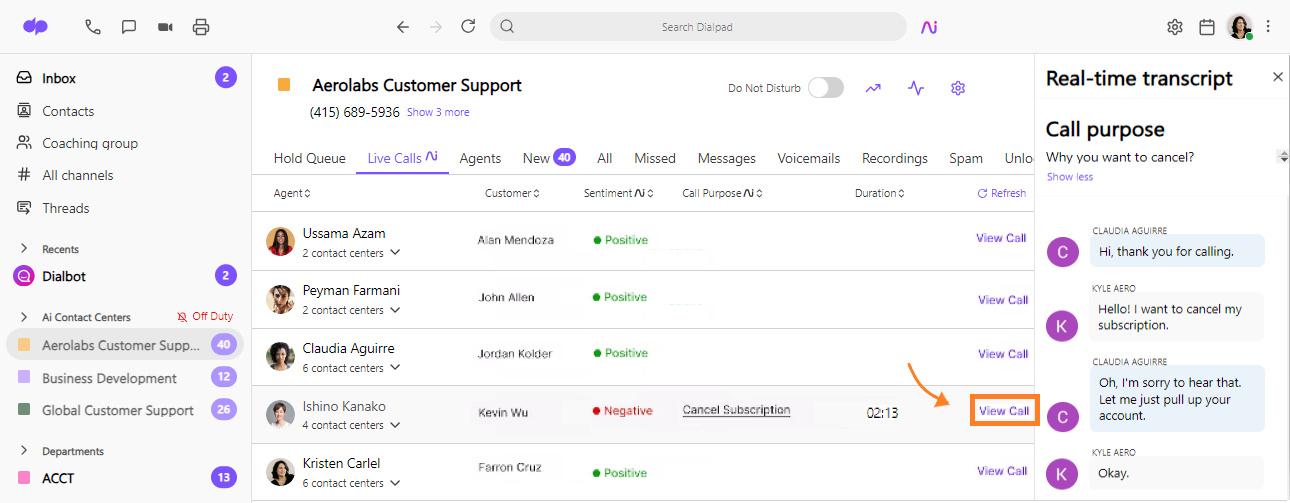Open the activity pulse icon
This screenshot has height=503, width=1290.
[916, 88]
